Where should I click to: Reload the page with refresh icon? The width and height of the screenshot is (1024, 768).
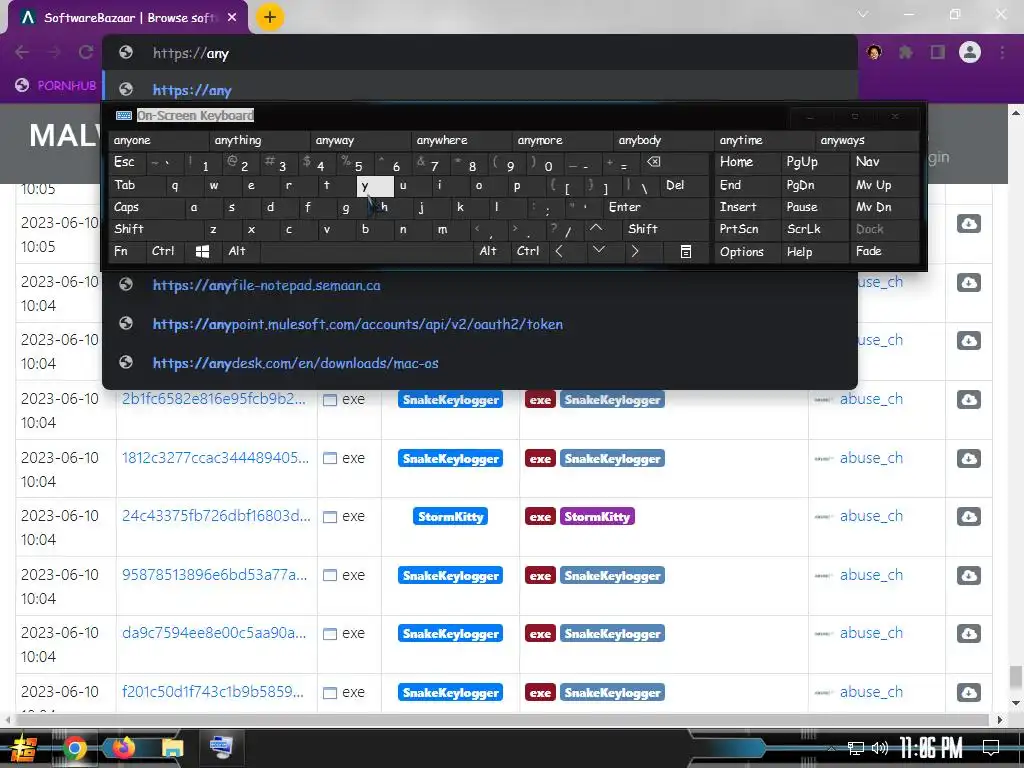coord(86,52)
